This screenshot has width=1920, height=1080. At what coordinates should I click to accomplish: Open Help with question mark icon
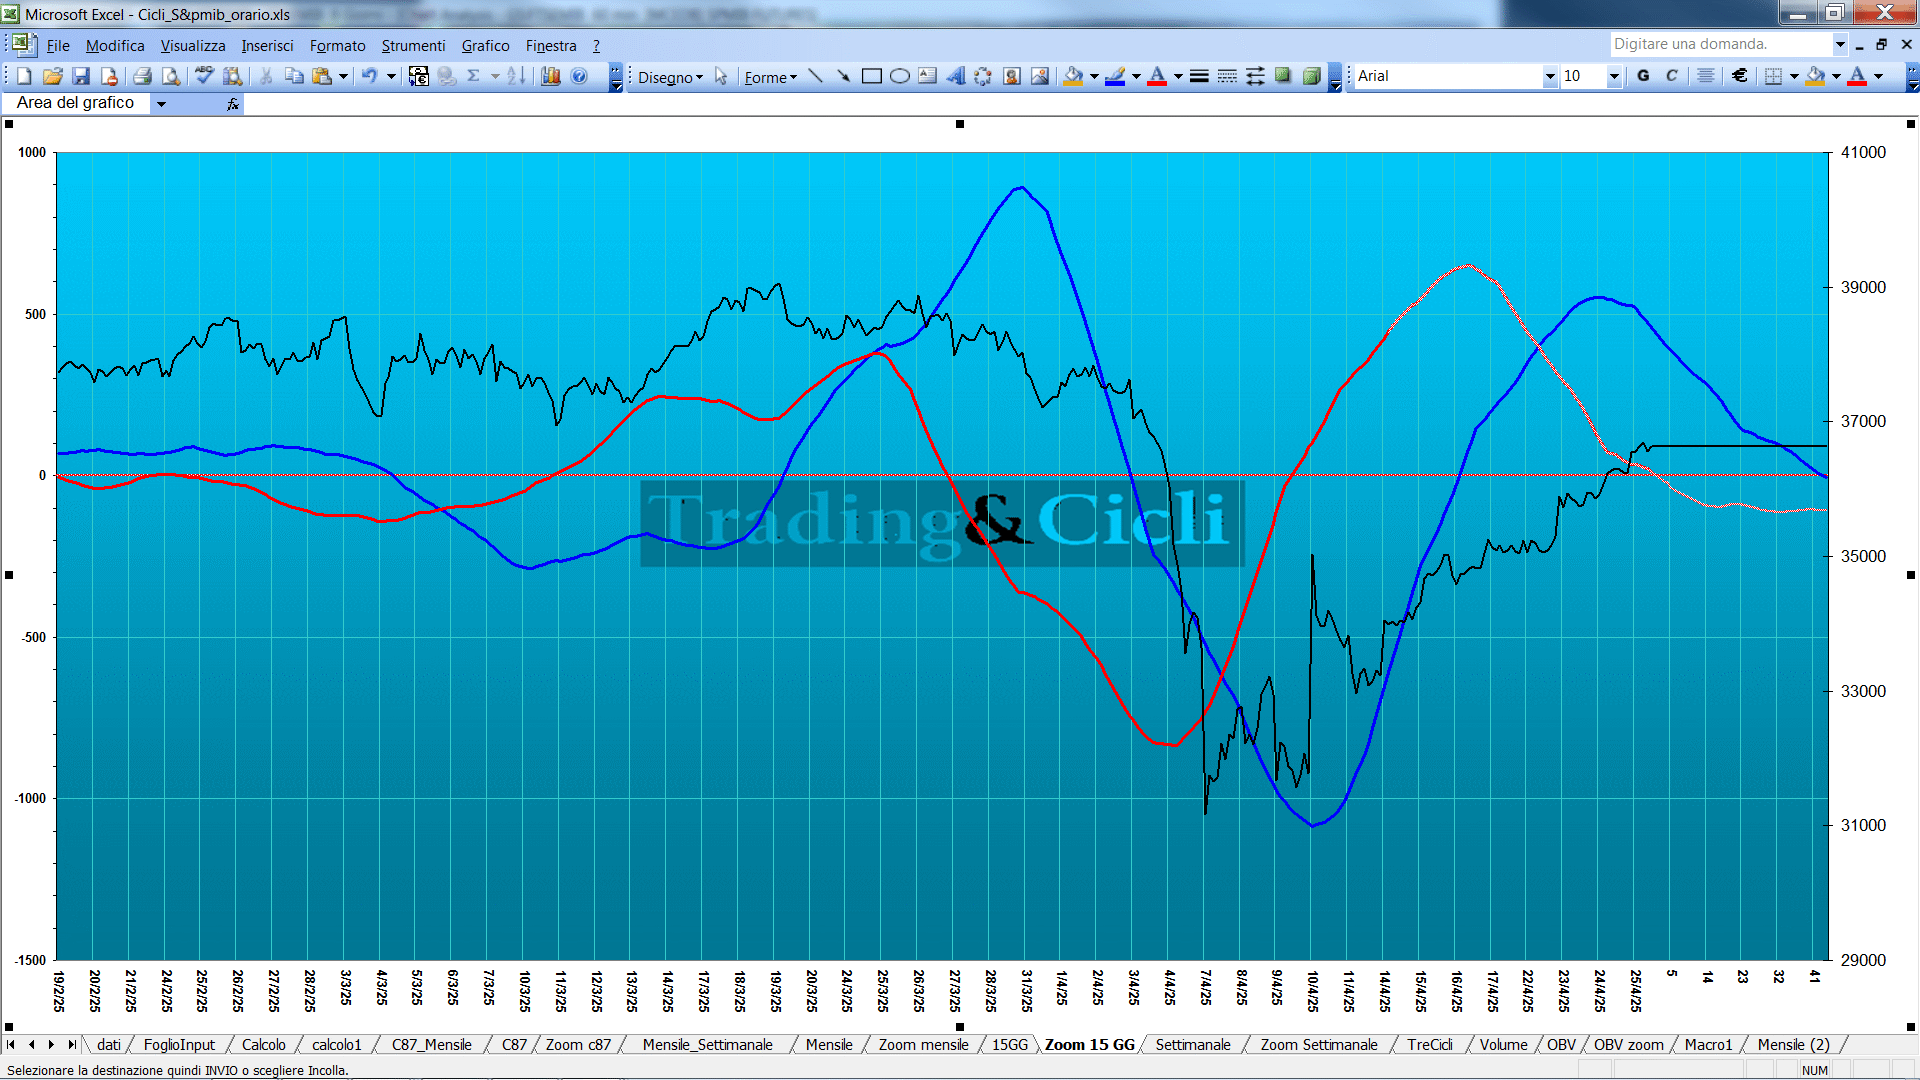(579, 76)
